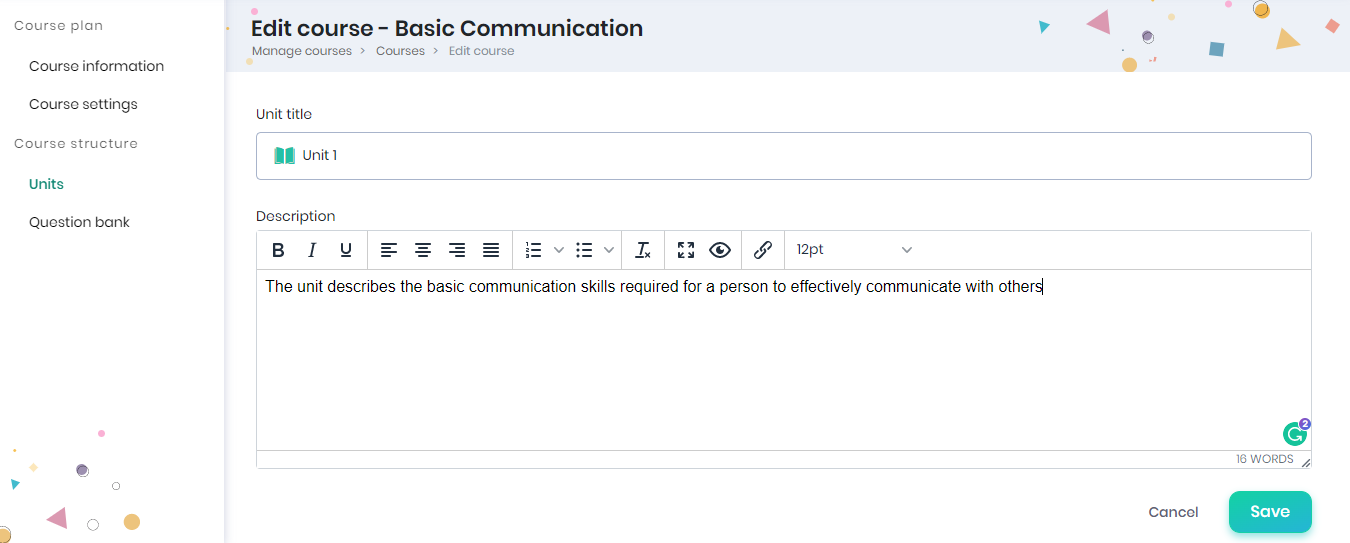Image resolution: width=1350 pixels, height=543 pixels.
Task: Toggle preview with the eye icon
Action: (720, 250)
